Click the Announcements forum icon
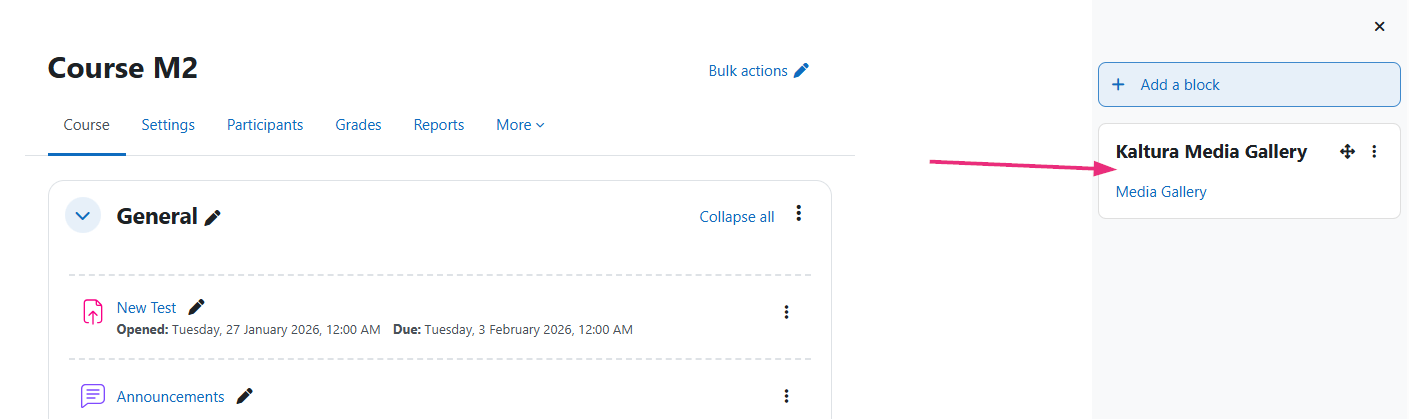This screenshot has width=1409, height=419. coord(92,396)
